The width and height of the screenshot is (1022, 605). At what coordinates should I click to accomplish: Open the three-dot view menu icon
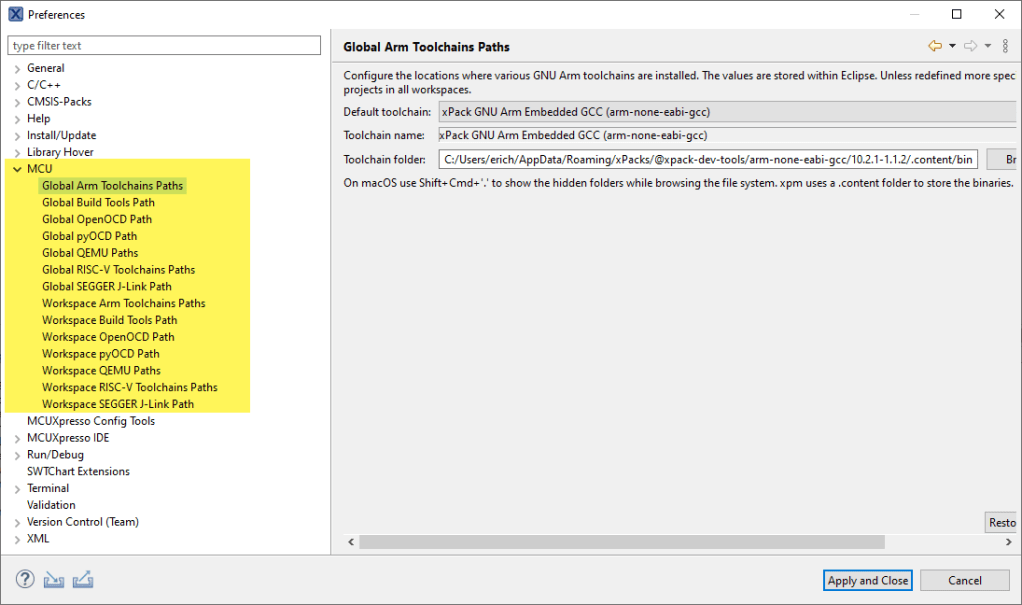click(x=1005, y=46)
